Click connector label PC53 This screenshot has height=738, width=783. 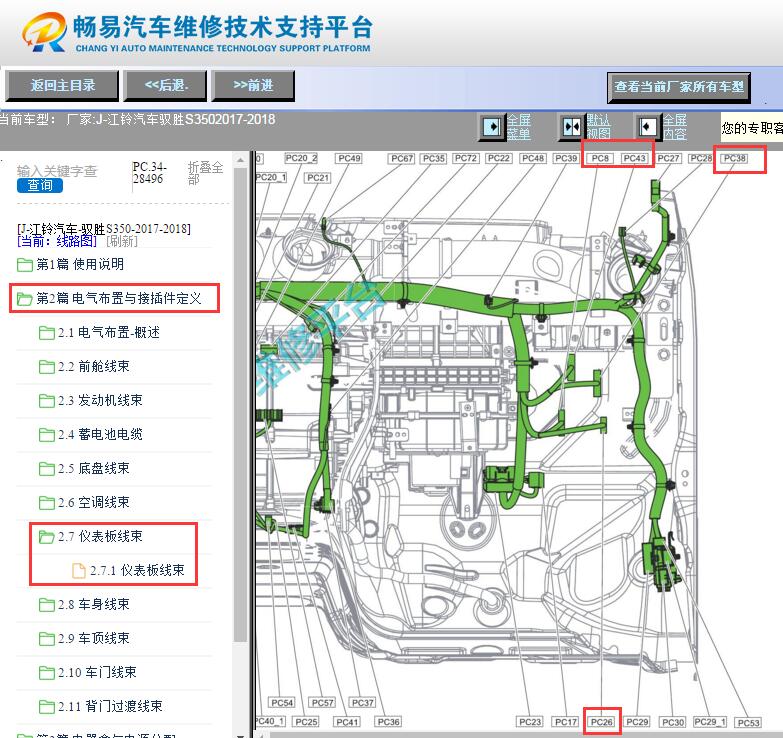point(749,723)
